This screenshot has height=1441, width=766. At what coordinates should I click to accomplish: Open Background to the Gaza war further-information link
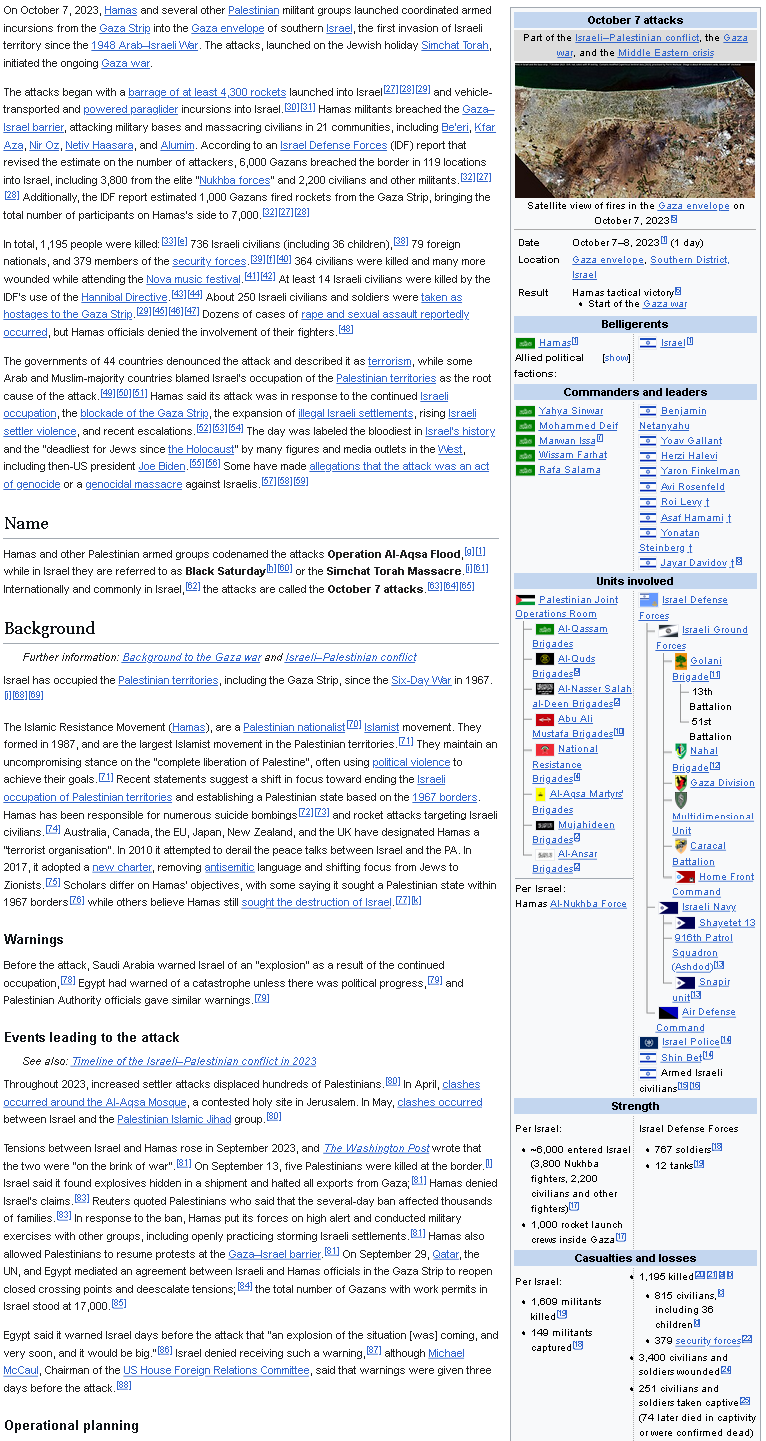[x=191, y=657]
